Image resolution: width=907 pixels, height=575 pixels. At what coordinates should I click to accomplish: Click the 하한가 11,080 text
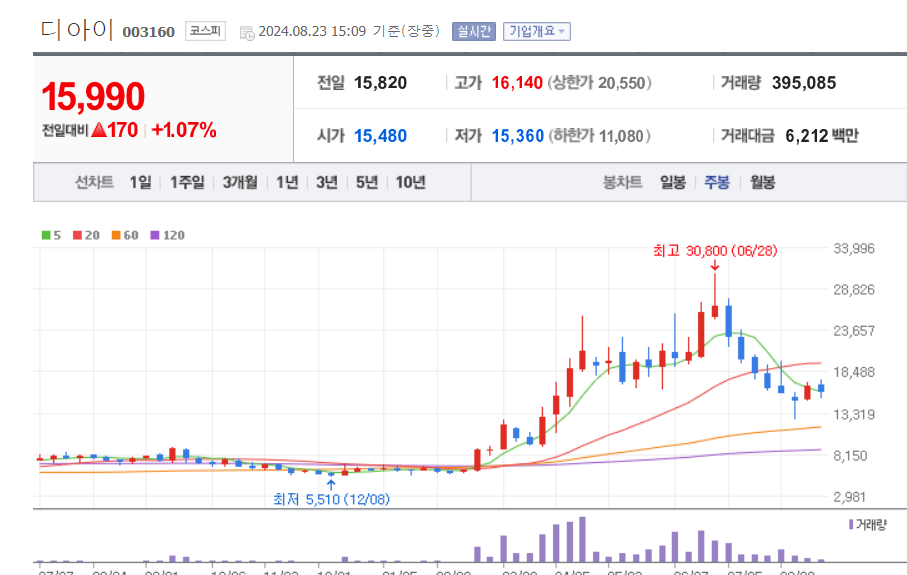click(600, 137)
